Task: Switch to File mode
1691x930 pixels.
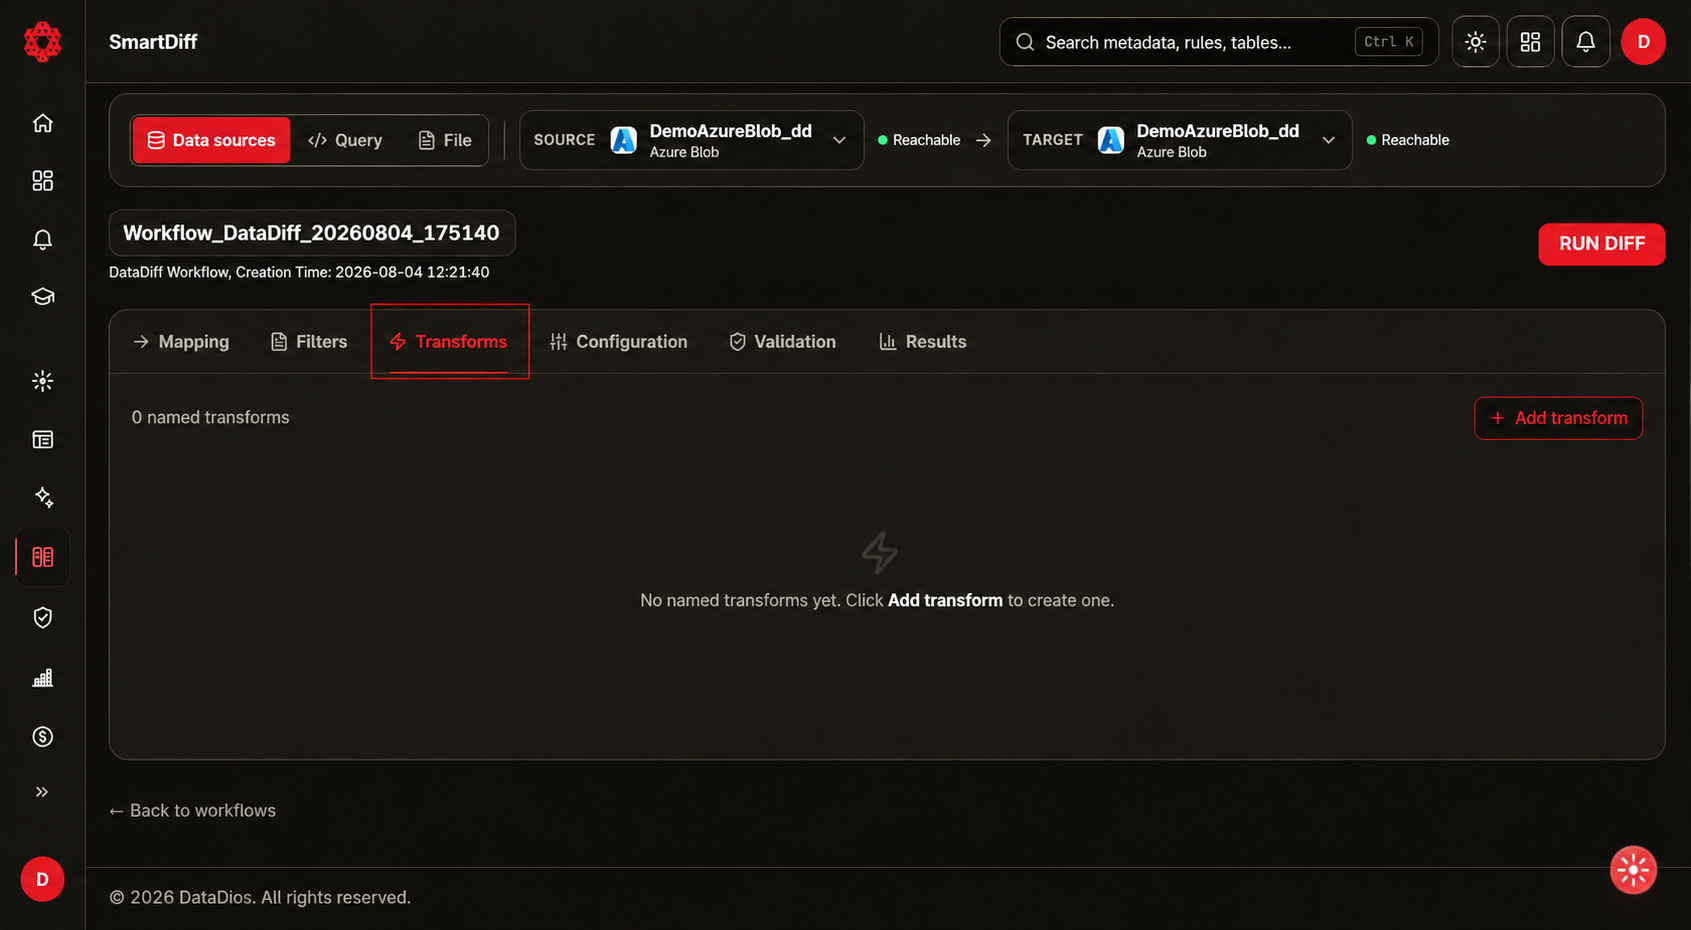Action: [445, 140]
